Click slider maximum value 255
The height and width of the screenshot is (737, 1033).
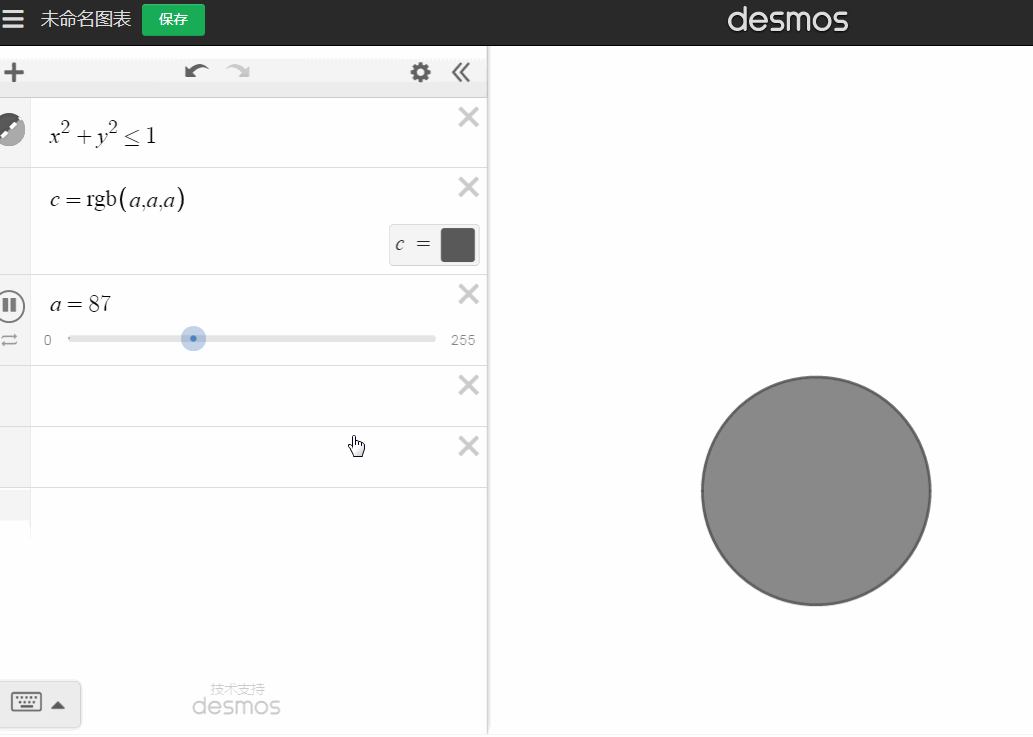click(462, 341)
